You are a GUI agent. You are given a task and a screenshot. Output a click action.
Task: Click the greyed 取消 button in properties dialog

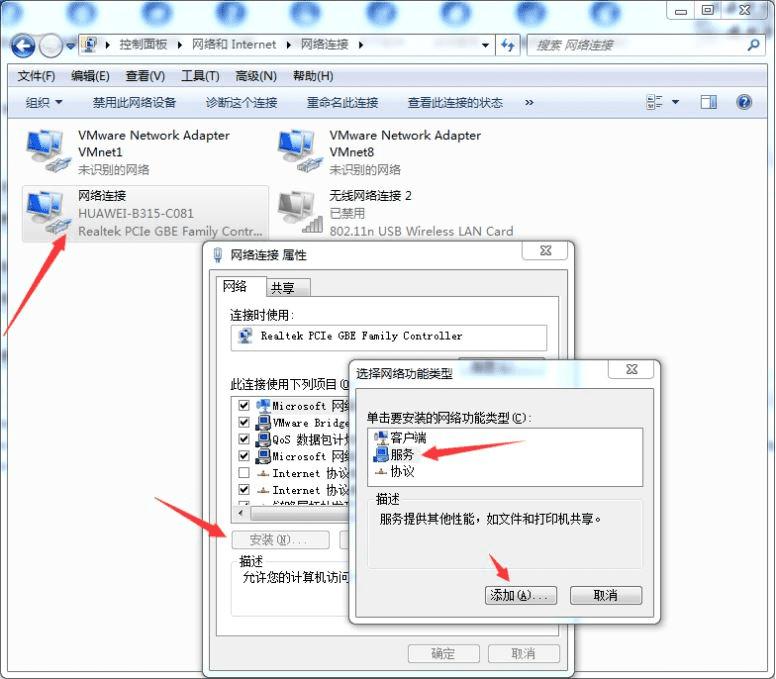click(523, 654)
